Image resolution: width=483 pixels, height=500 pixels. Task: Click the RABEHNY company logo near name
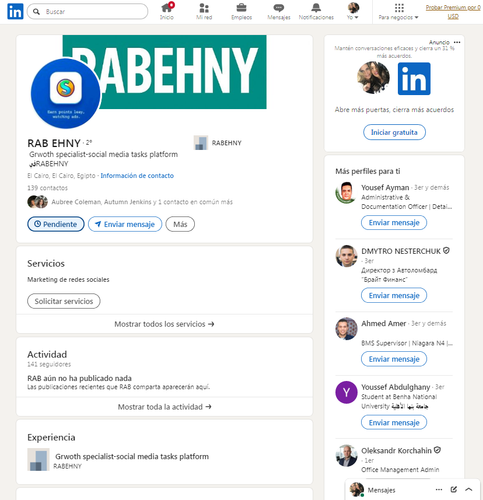click(201, 143)
